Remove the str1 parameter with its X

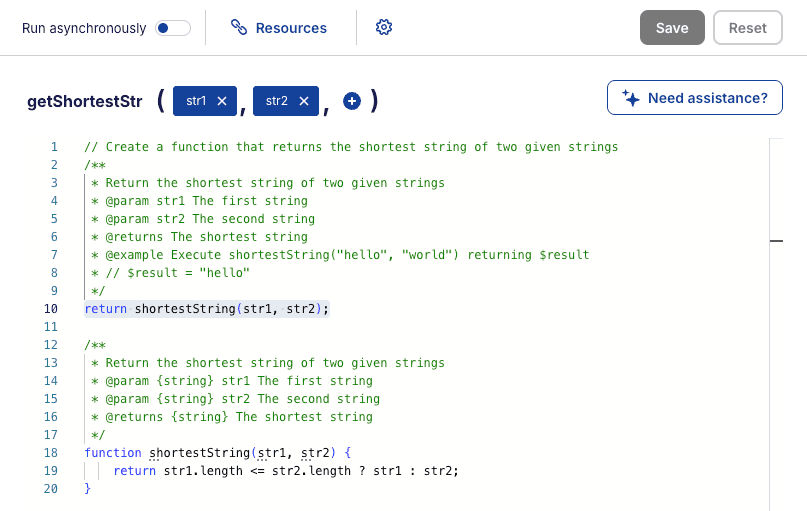[222, 101]
